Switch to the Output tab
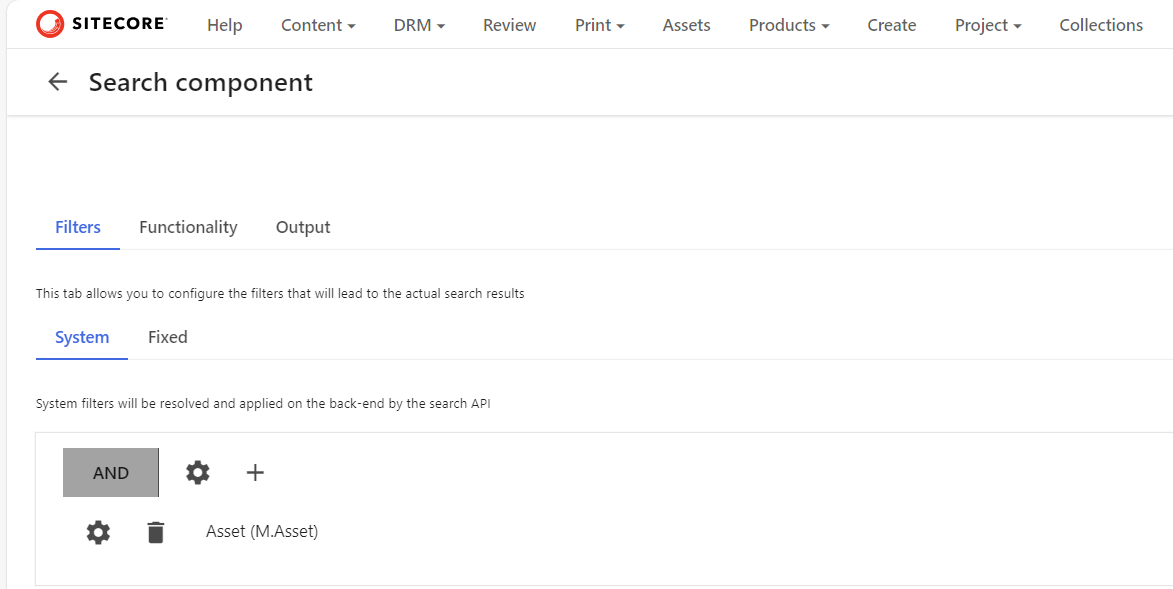The height and width of the screenshot is (589, 1173). 303,227
